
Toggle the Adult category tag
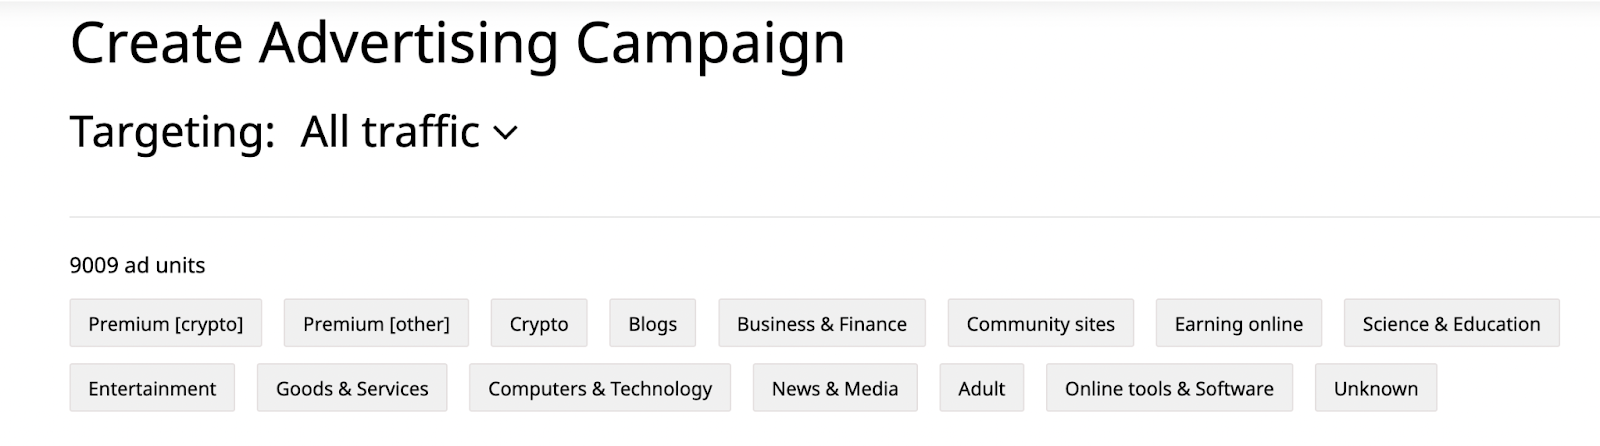click(981, 388)
